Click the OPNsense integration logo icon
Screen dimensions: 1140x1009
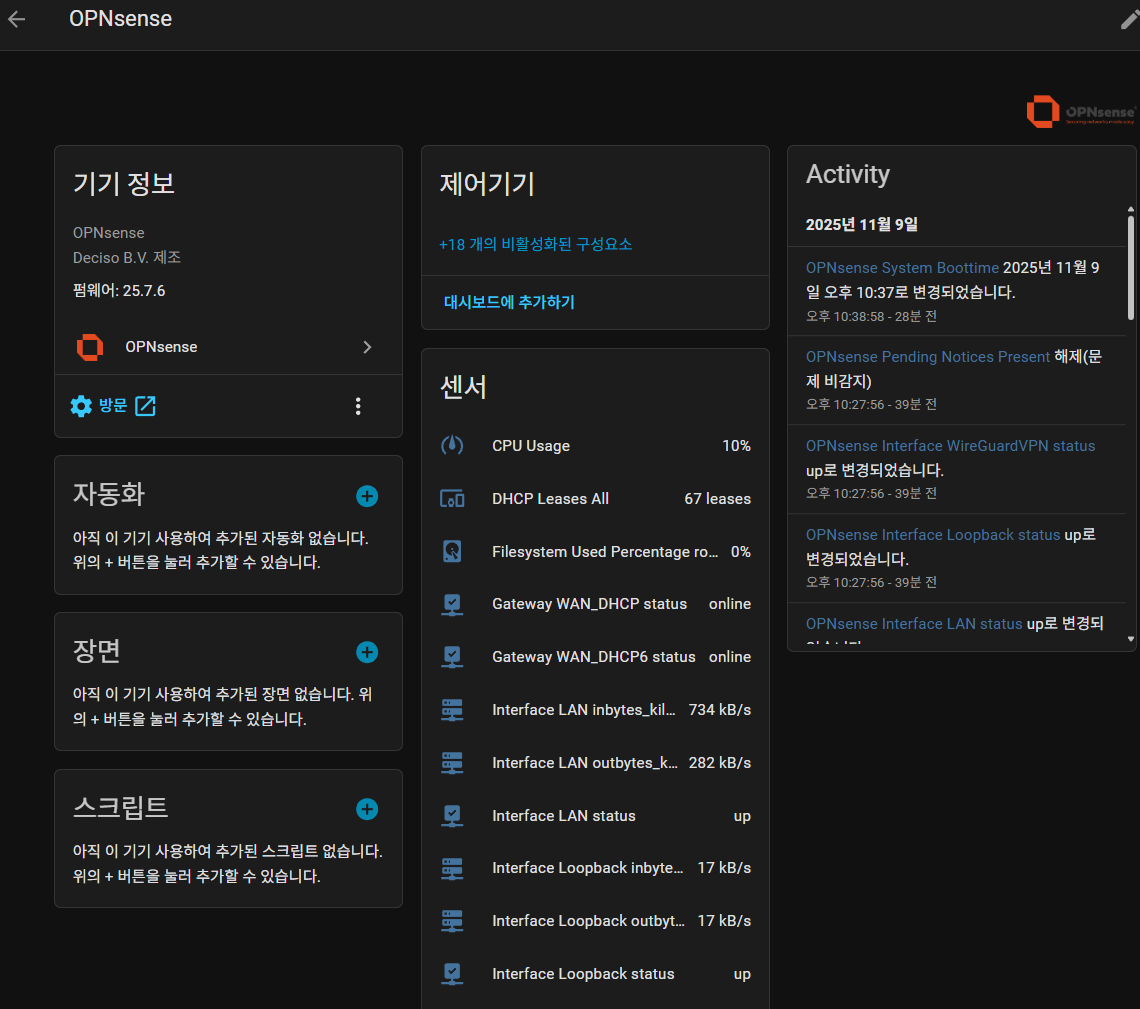[90, 347]
